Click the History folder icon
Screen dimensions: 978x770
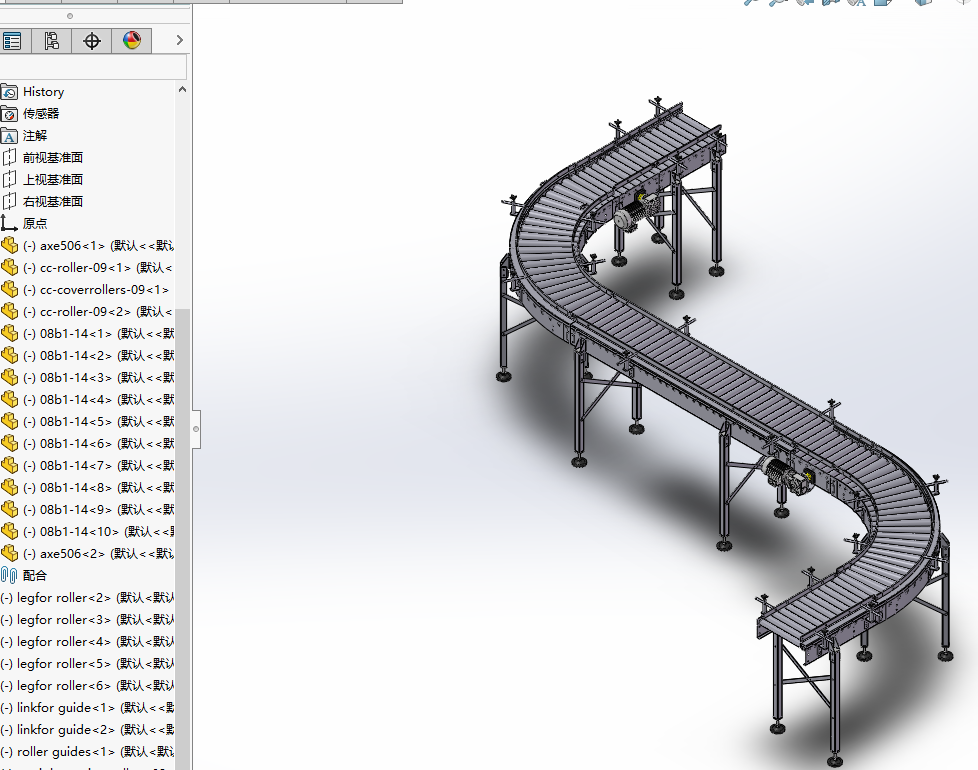point(9,92)
